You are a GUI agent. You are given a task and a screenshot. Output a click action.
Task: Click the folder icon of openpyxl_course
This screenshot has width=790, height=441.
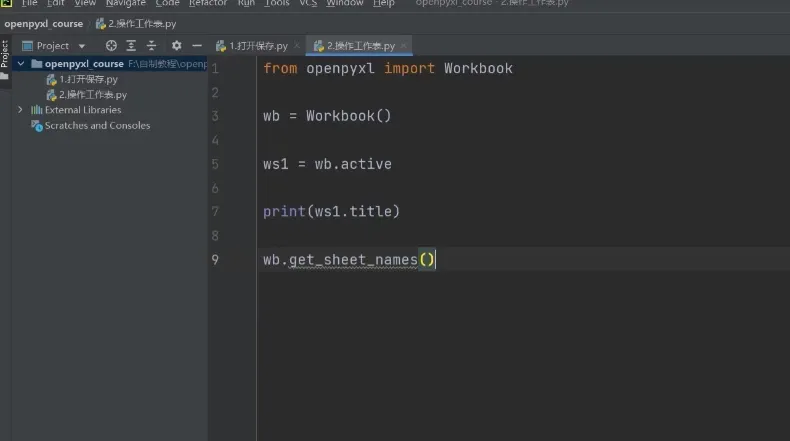pyautogui.click(x=36, y=64)
